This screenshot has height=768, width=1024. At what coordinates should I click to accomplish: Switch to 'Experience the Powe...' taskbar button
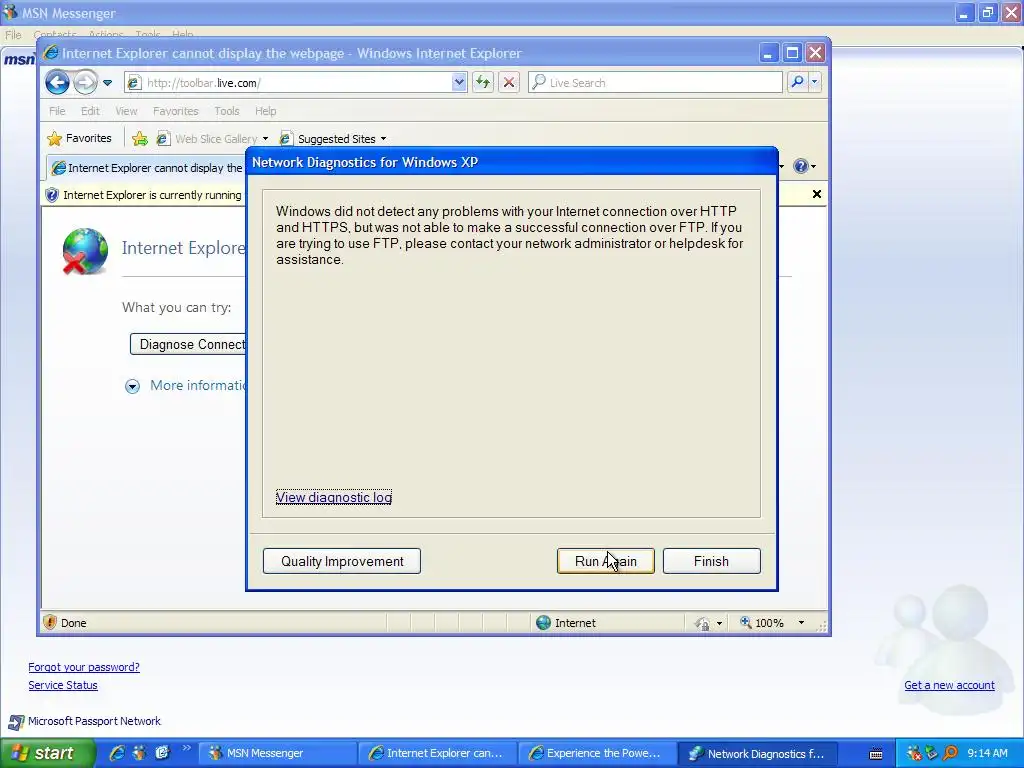[x=597, y=753]
